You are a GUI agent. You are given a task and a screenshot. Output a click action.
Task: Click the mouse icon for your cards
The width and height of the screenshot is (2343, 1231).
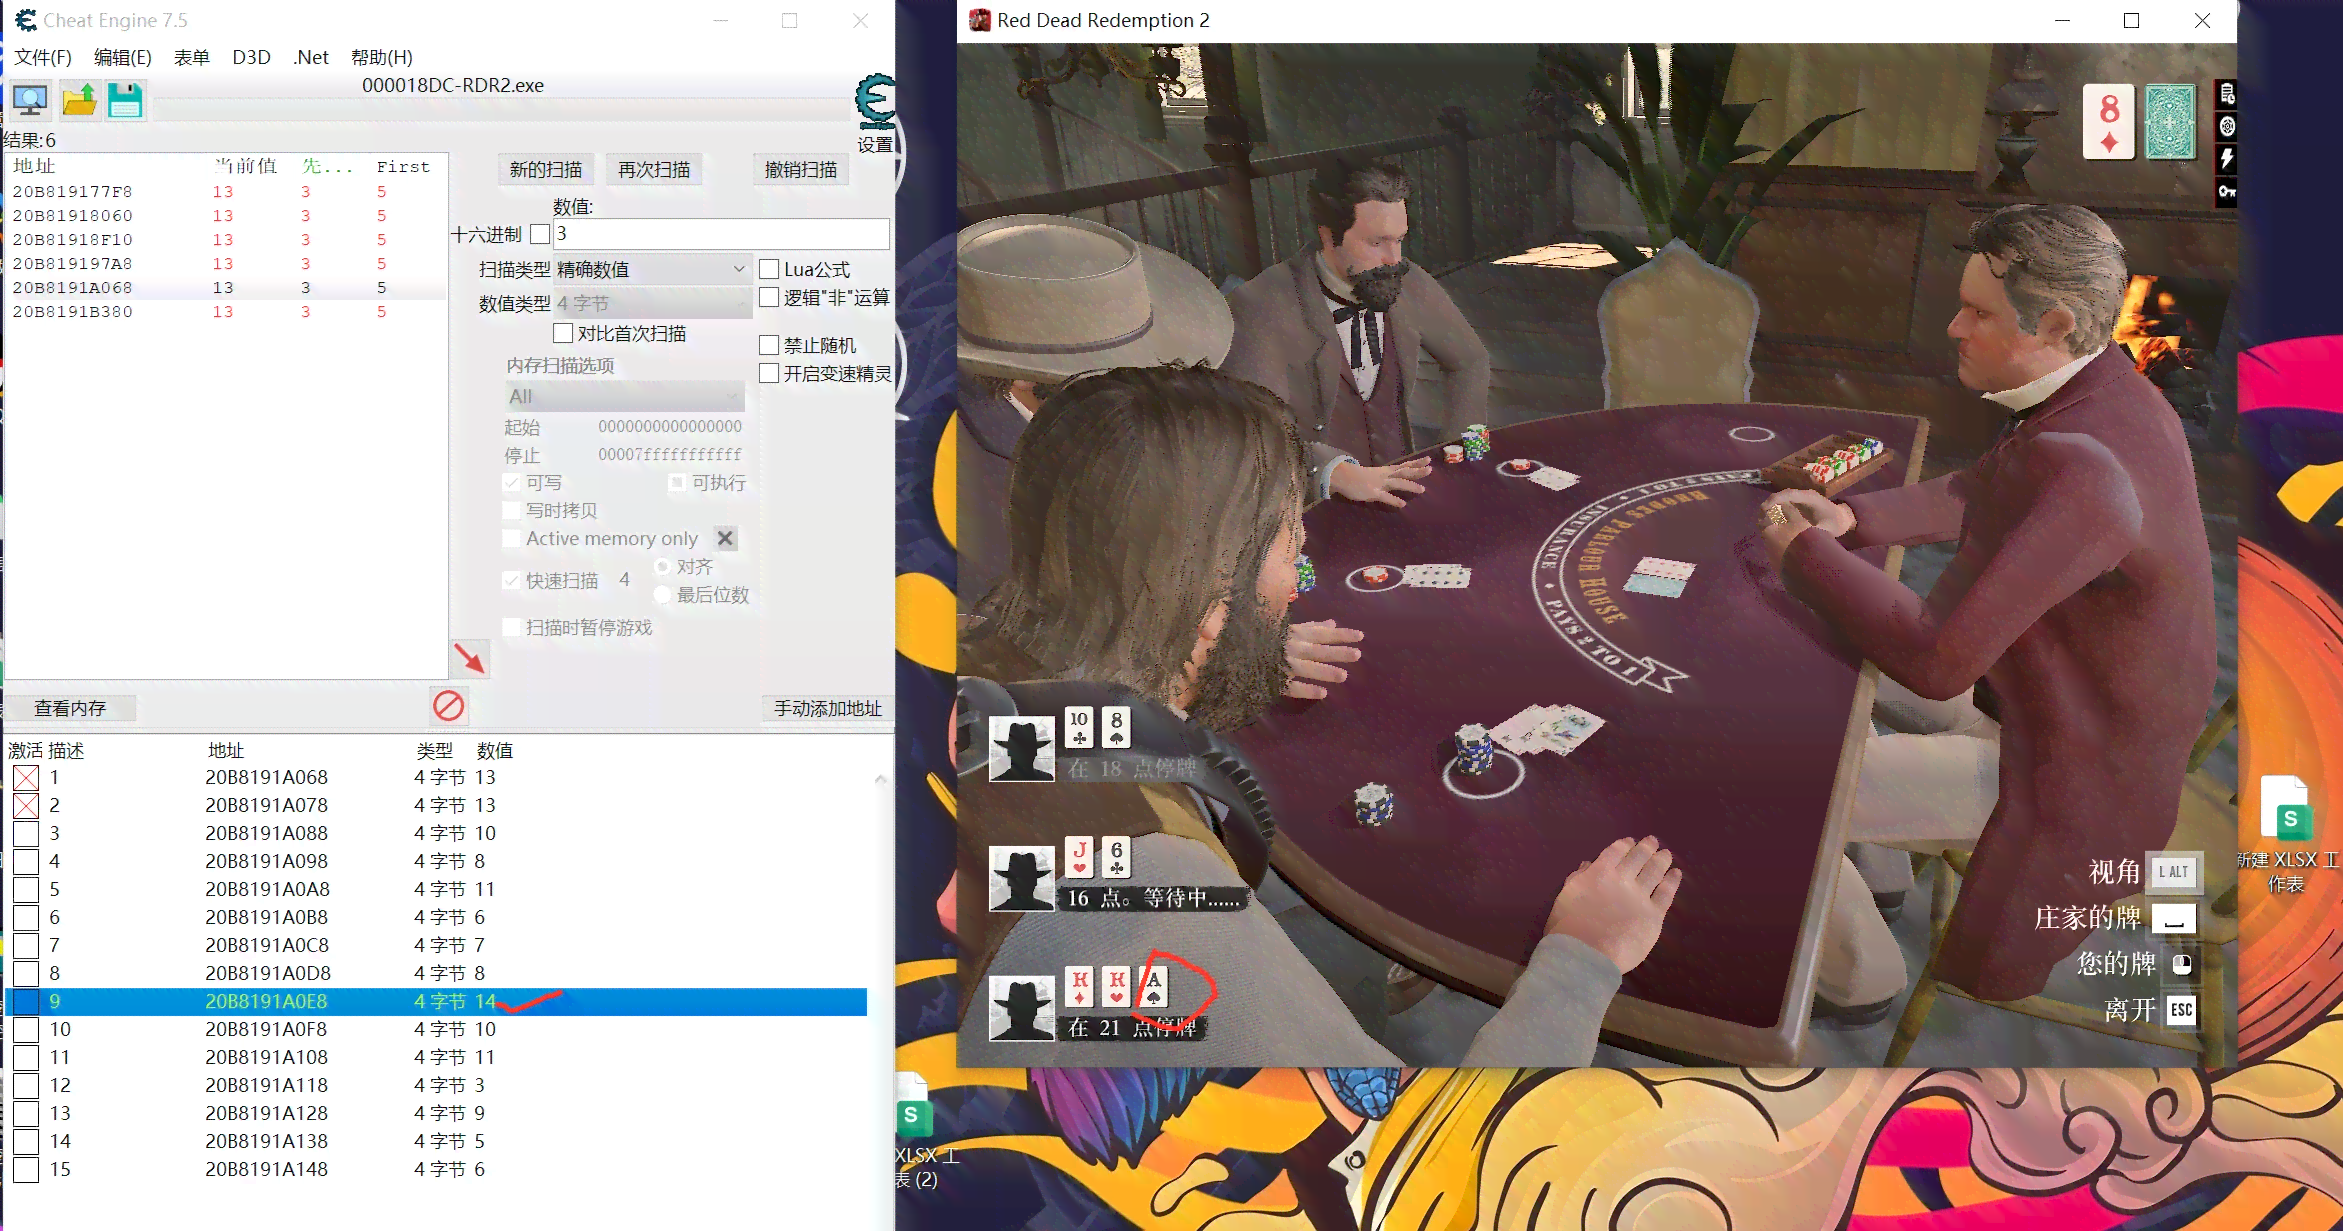coord(2182,964)
